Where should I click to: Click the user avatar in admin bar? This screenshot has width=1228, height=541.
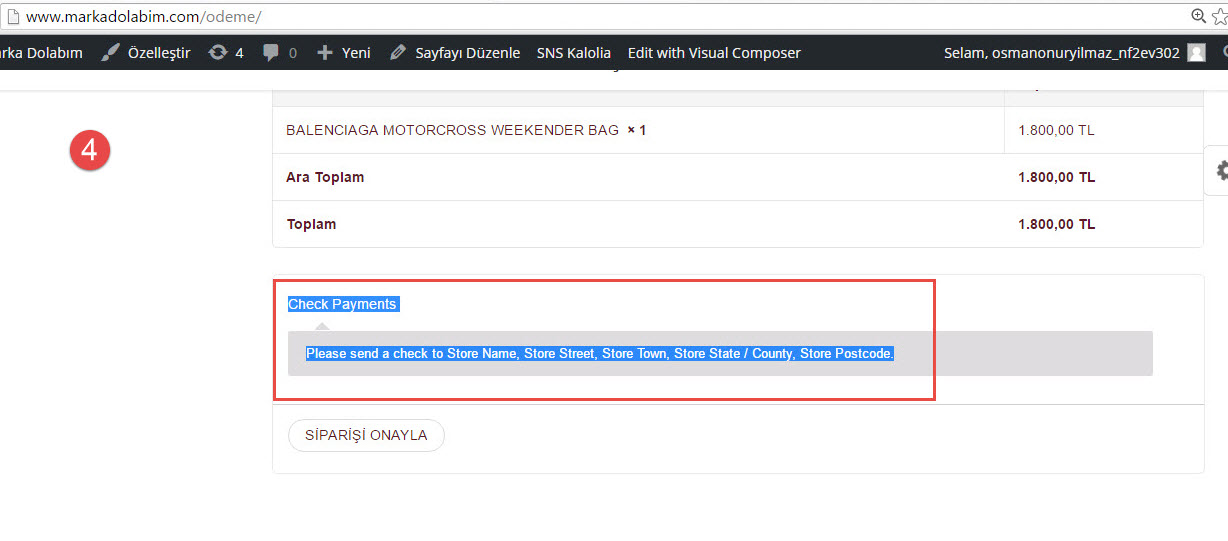pos(1196,53)
